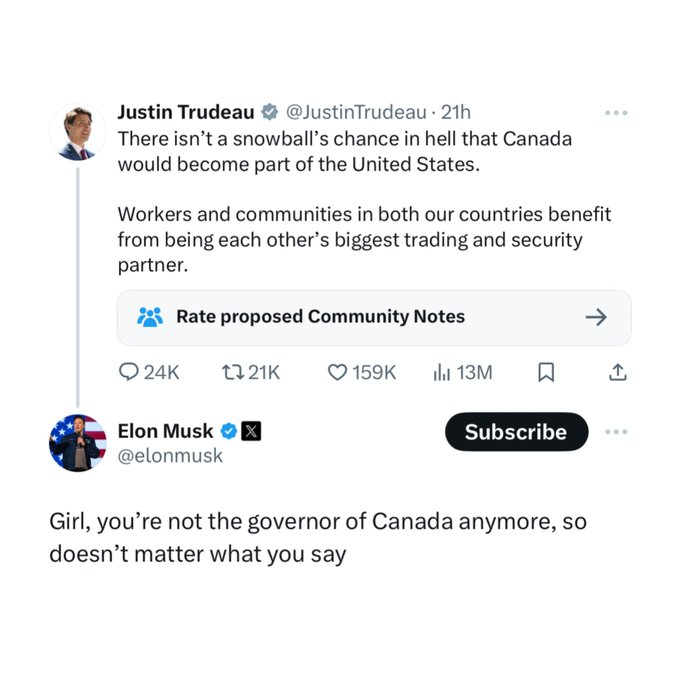
Task: Subscribe to Elon Musk
Action: (x=516, y=432)
